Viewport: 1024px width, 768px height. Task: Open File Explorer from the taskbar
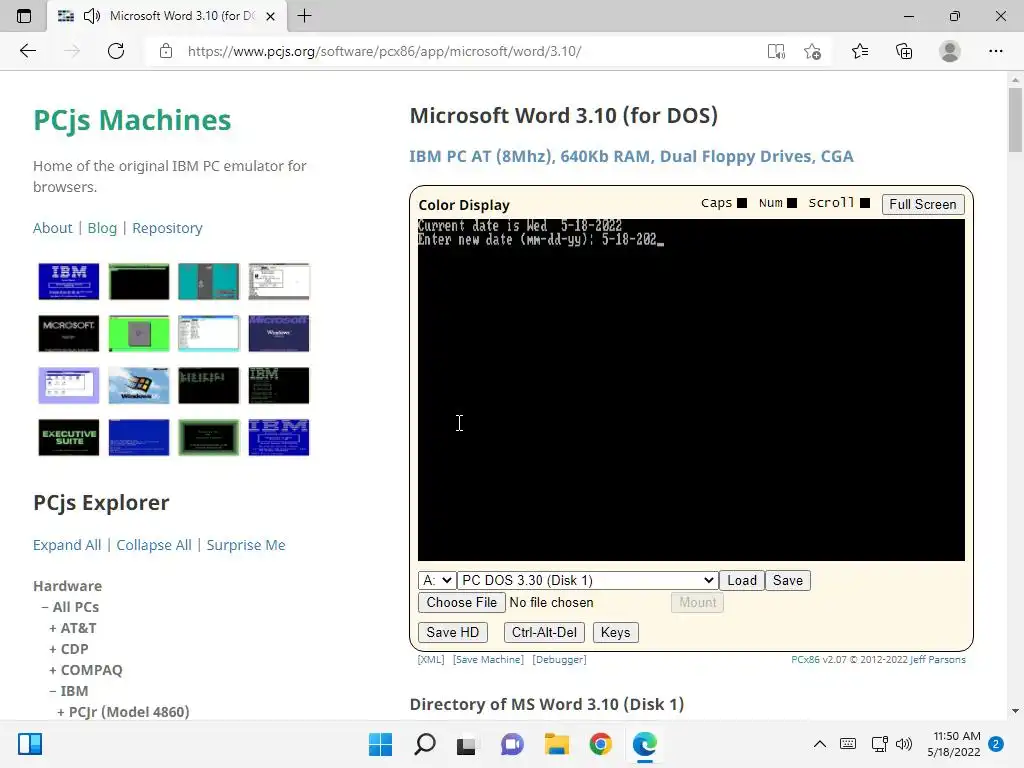coord(556,744)
